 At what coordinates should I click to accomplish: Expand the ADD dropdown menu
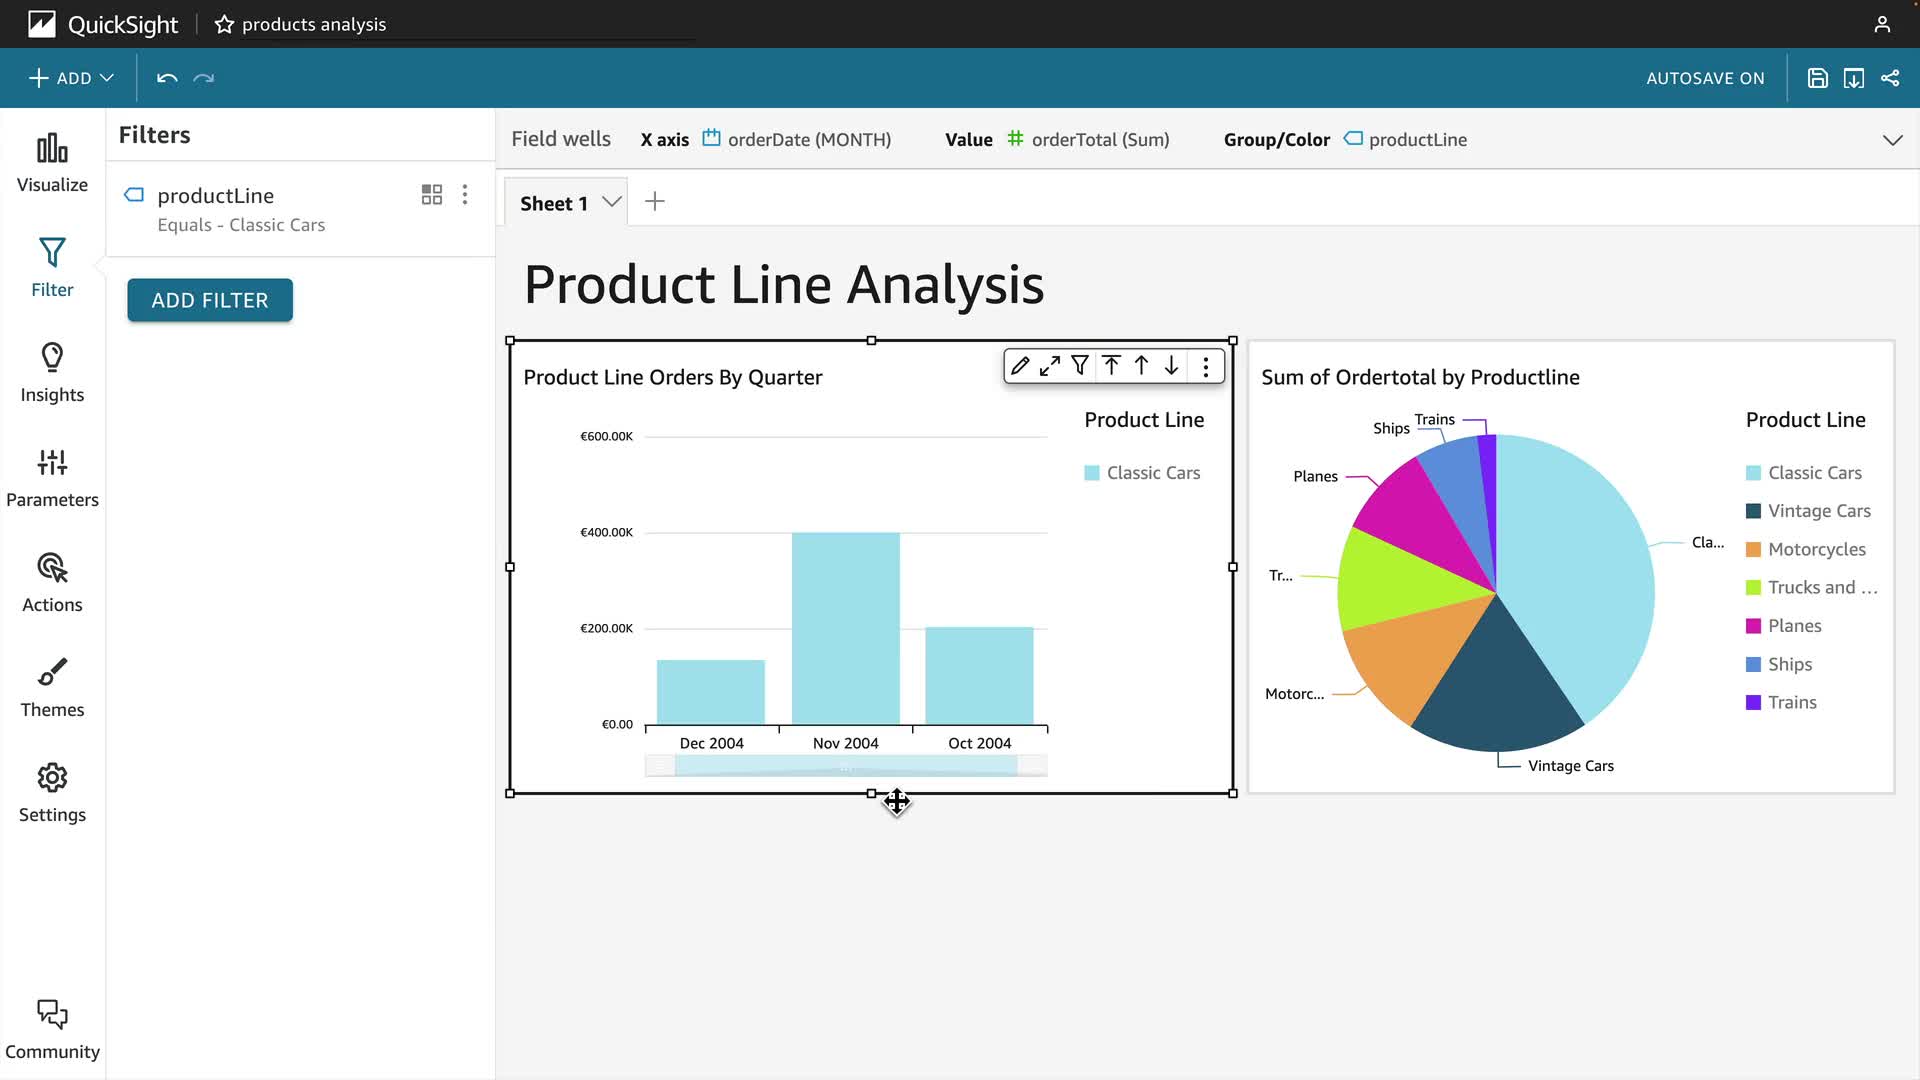click(x=72, y=78)
